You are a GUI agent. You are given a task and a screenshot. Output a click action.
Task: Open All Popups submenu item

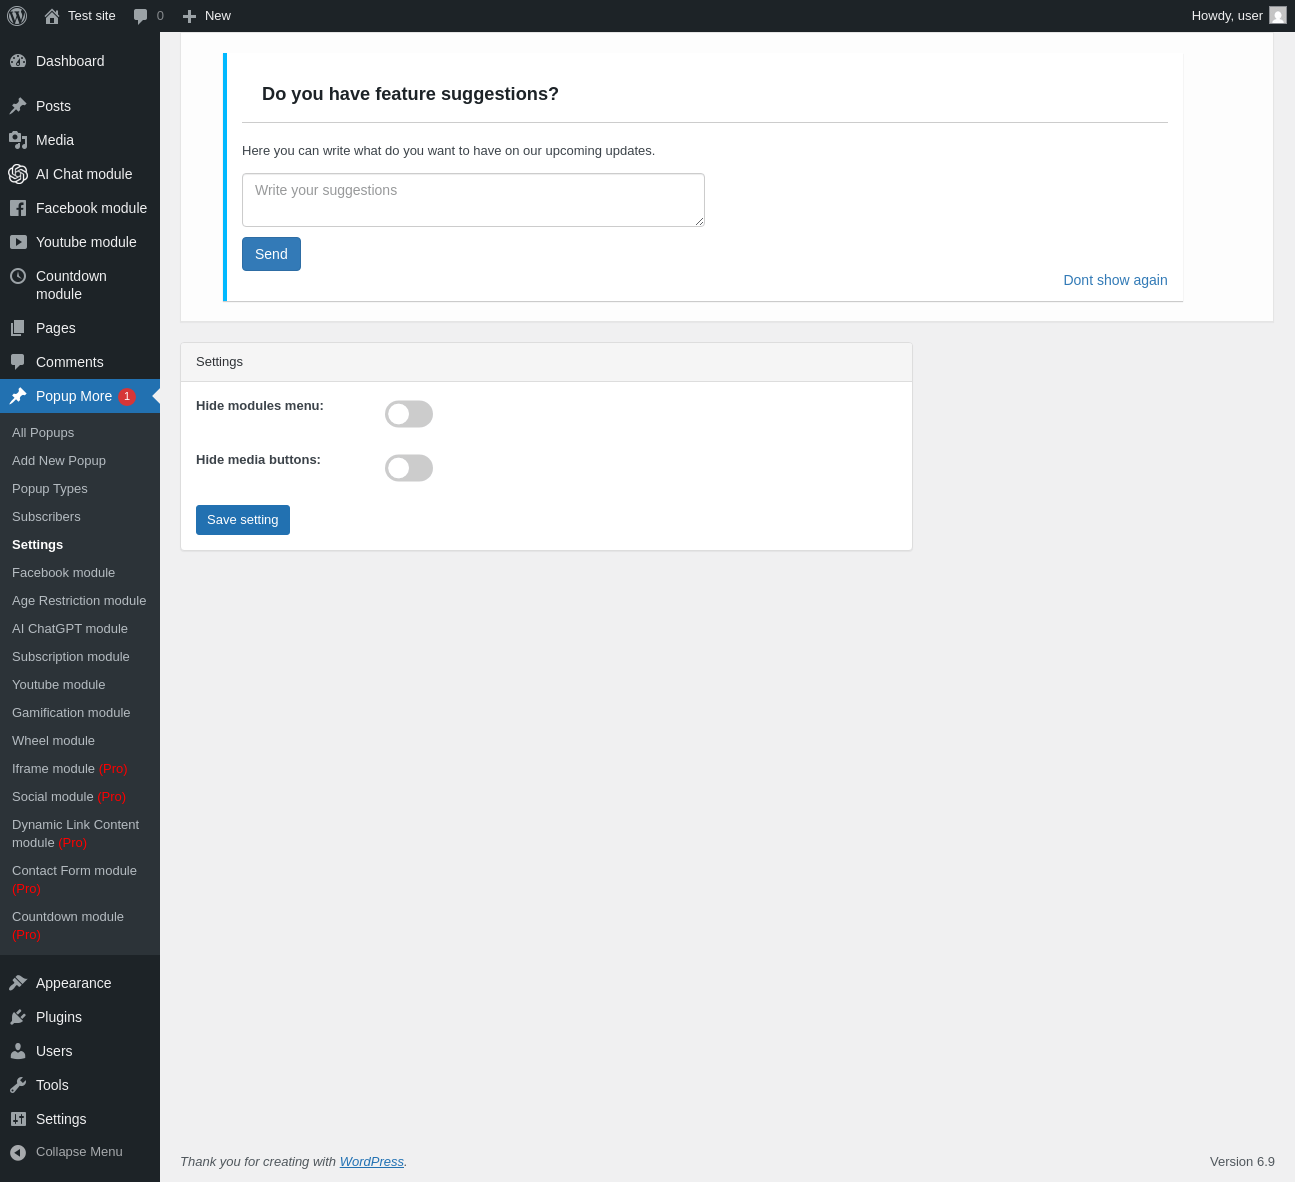click(x=43, y=433)
